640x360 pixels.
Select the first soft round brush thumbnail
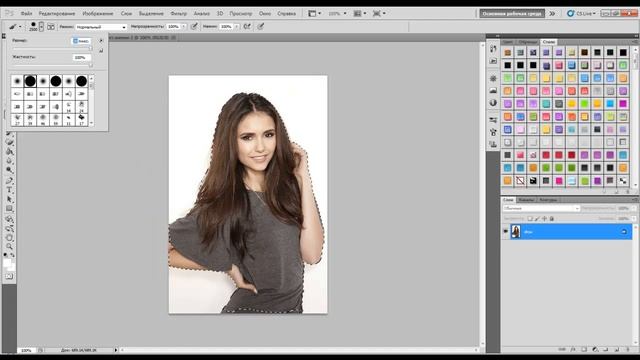click(17, 81)
